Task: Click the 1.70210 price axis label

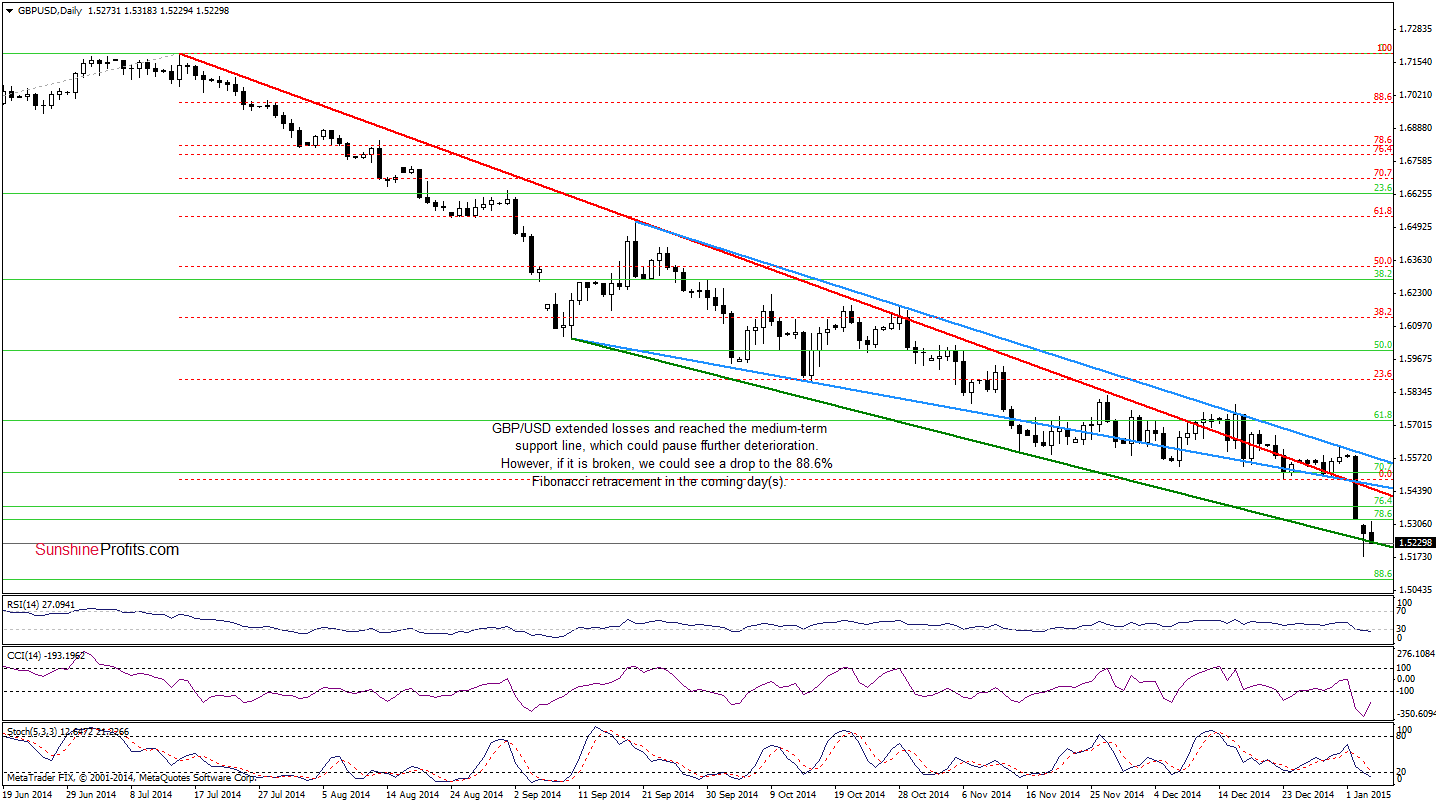Action: 1416,95
